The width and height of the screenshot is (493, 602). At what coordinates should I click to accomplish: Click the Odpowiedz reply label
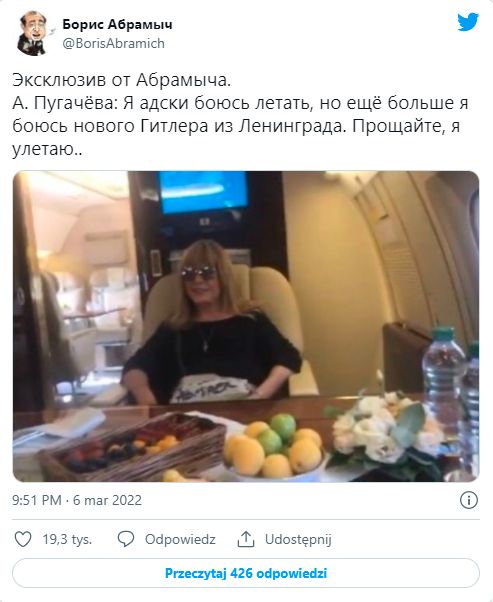point(180,539)
